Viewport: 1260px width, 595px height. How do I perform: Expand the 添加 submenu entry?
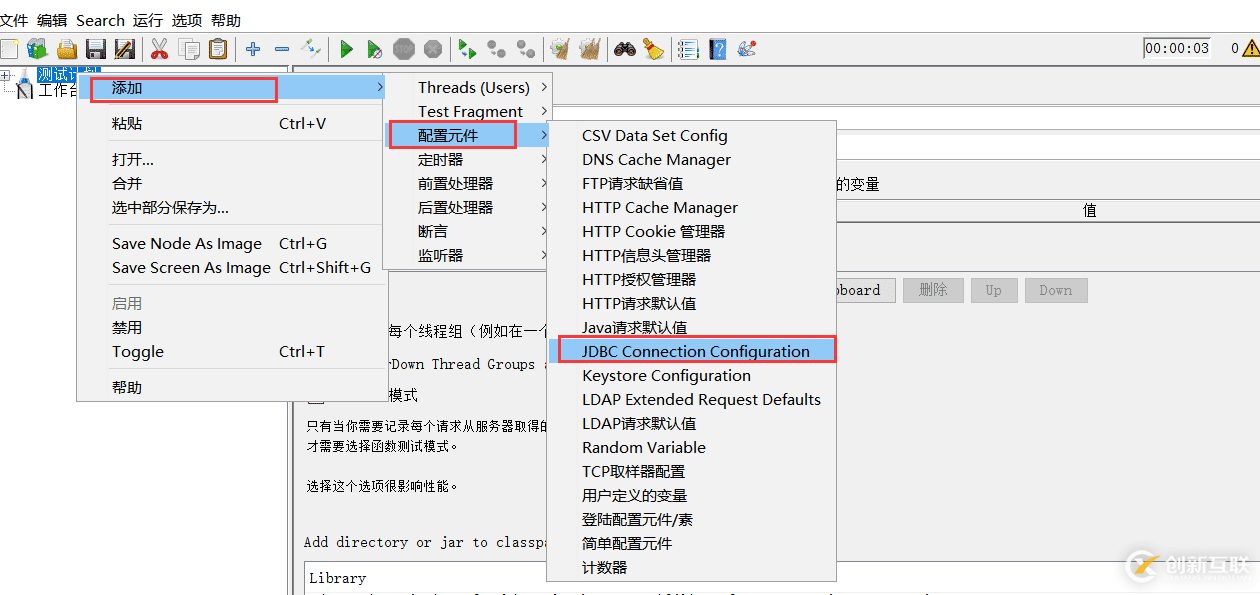[x=233, y=88]
